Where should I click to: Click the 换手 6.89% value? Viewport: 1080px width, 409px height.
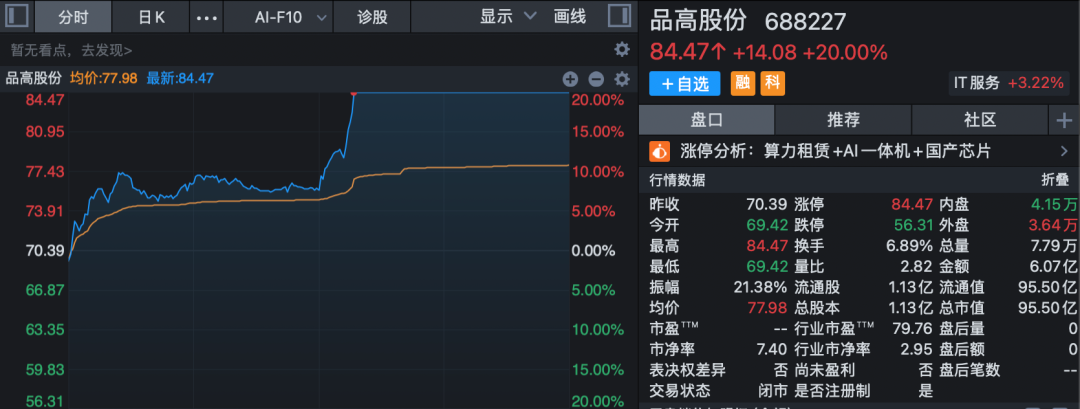coord(908,246)
